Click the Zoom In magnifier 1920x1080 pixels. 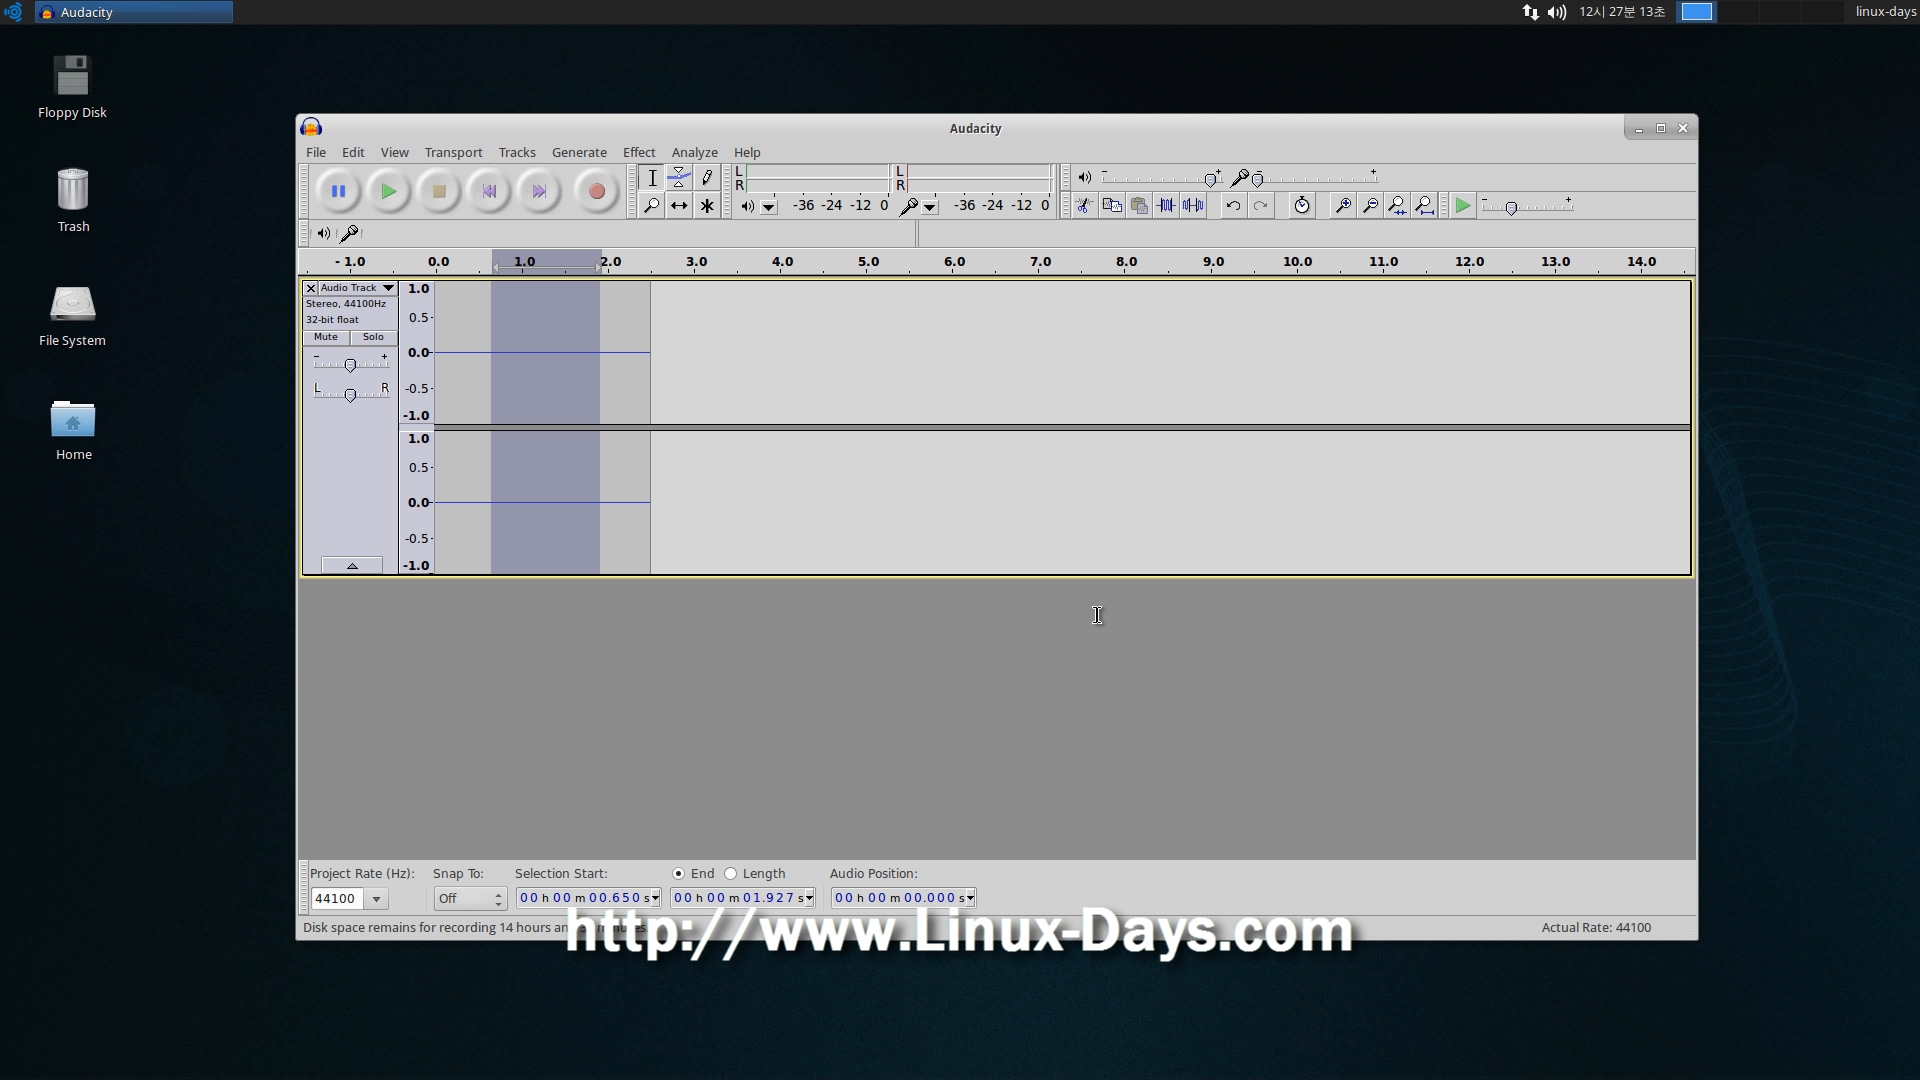pos(1343,205)
